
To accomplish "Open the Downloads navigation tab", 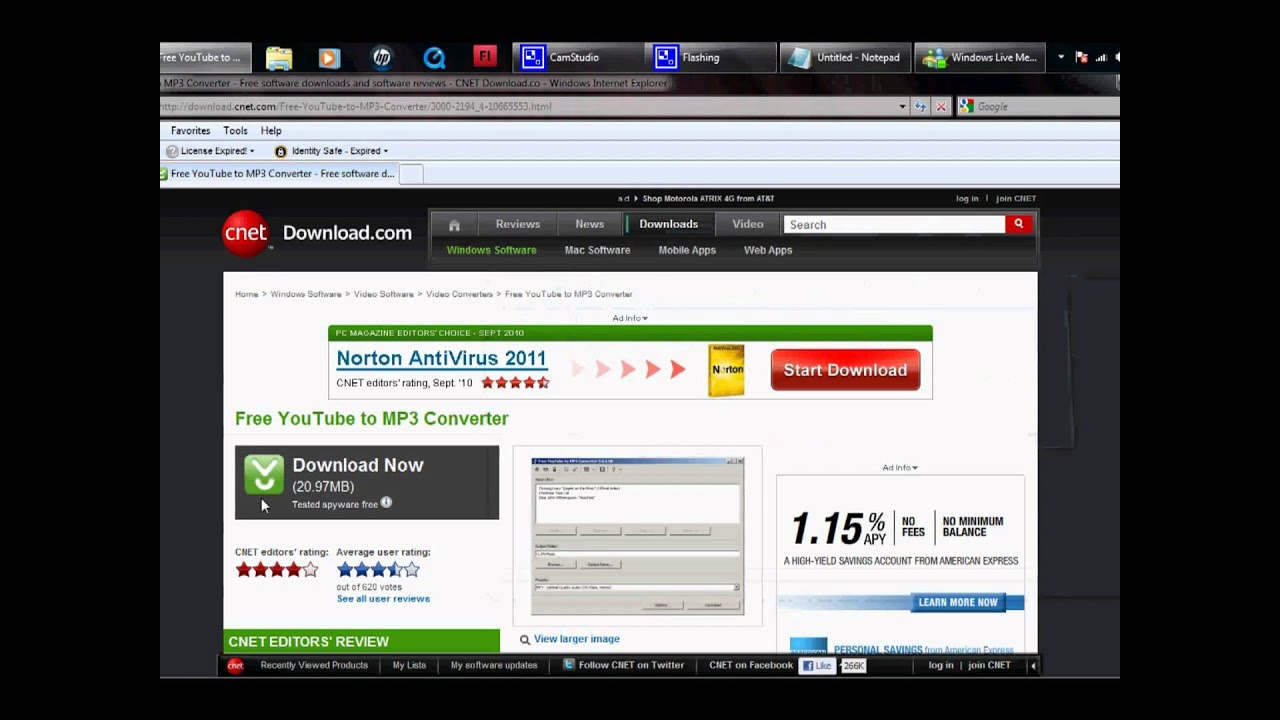I will point(669,224).
